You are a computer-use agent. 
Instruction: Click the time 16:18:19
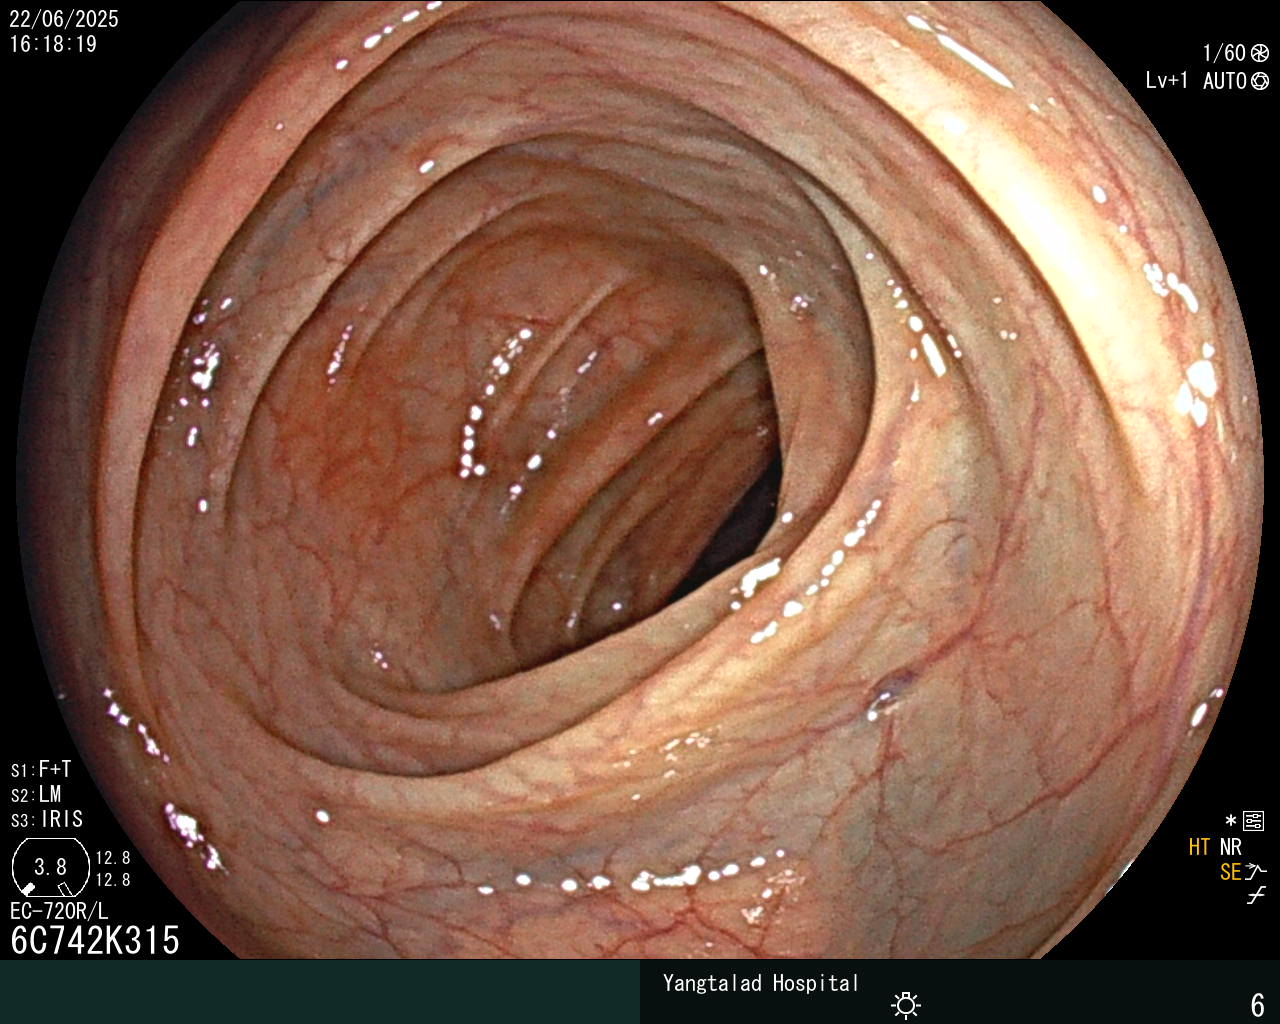(x=53, y=44)
